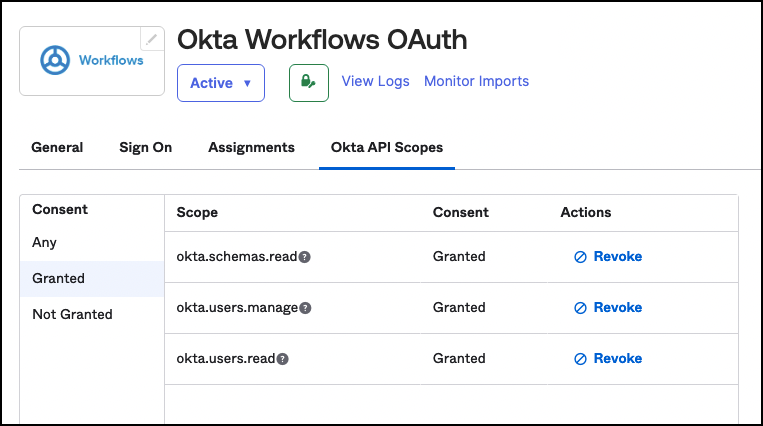Screen dimensions: 763x426
Task: Switch to the Assignments tab
Action: coord(252,148)
